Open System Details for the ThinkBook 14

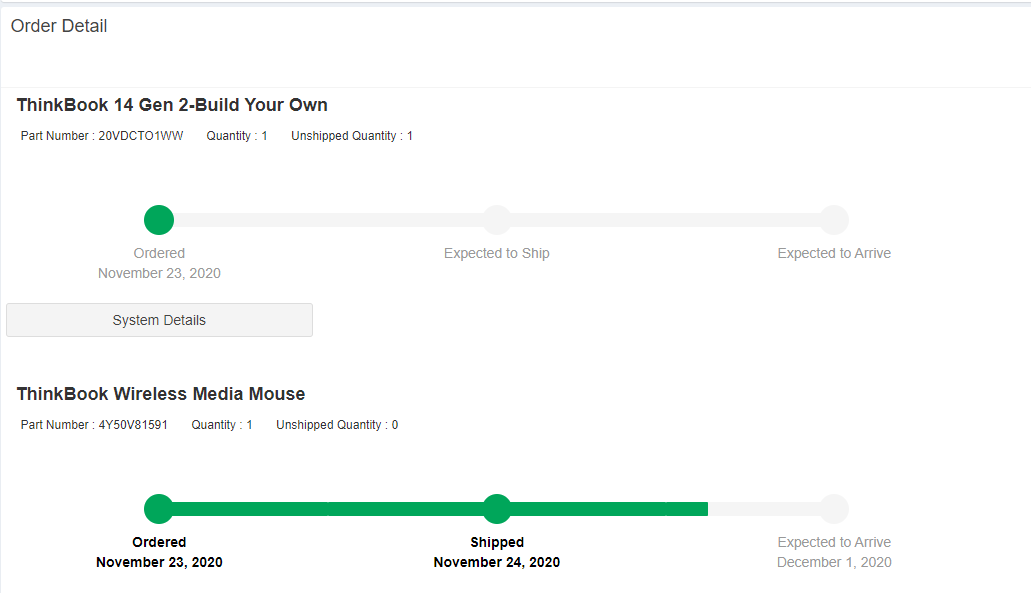tap(159, 320)
